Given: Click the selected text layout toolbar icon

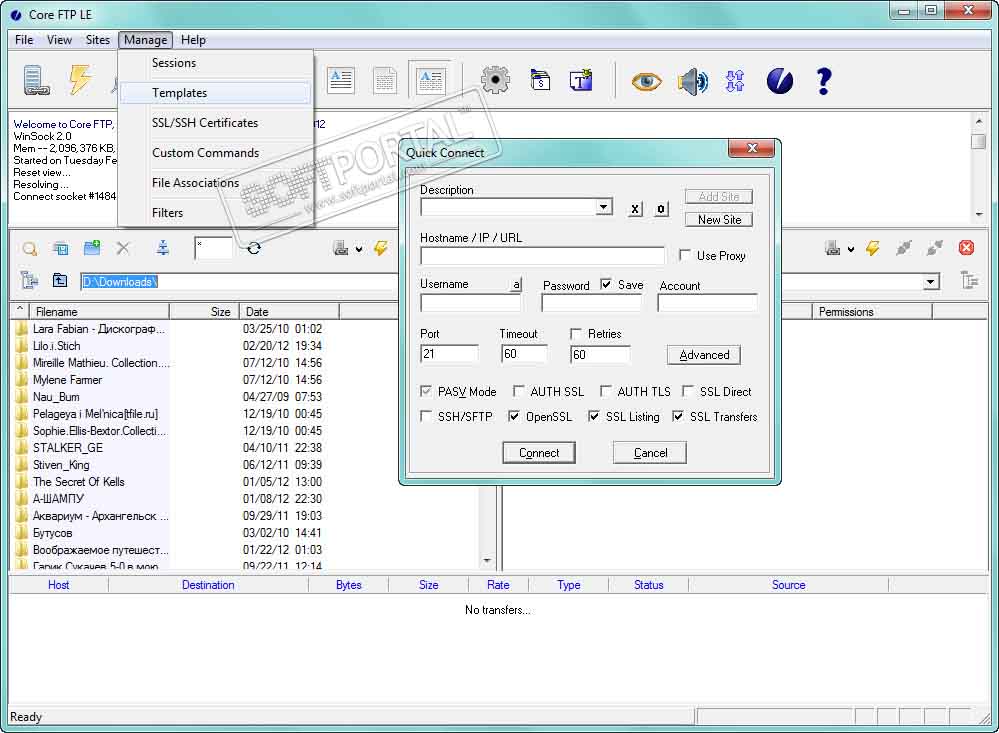Looking at the screenshot, I should pos(430,80).
